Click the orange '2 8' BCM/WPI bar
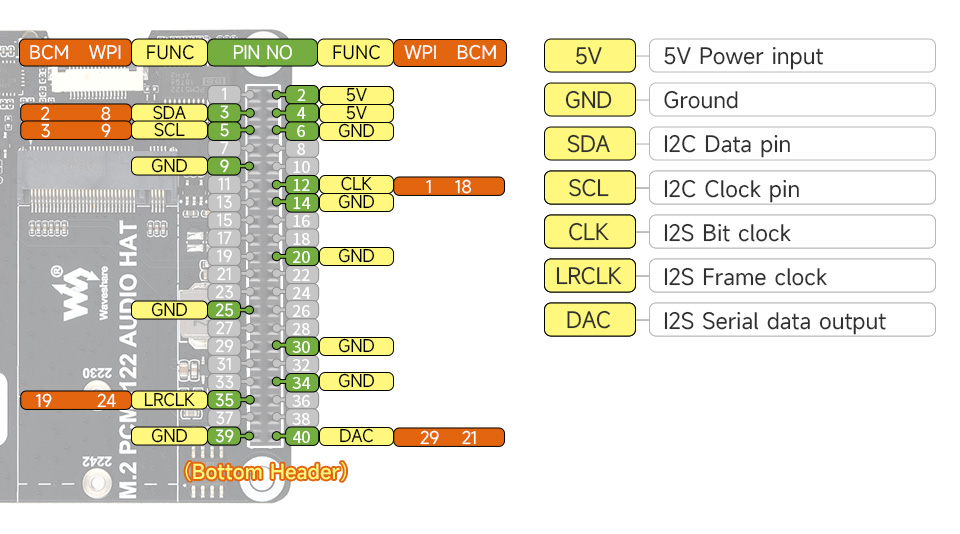The width and height of the screenshot is (960, 534). click(75, 113)
